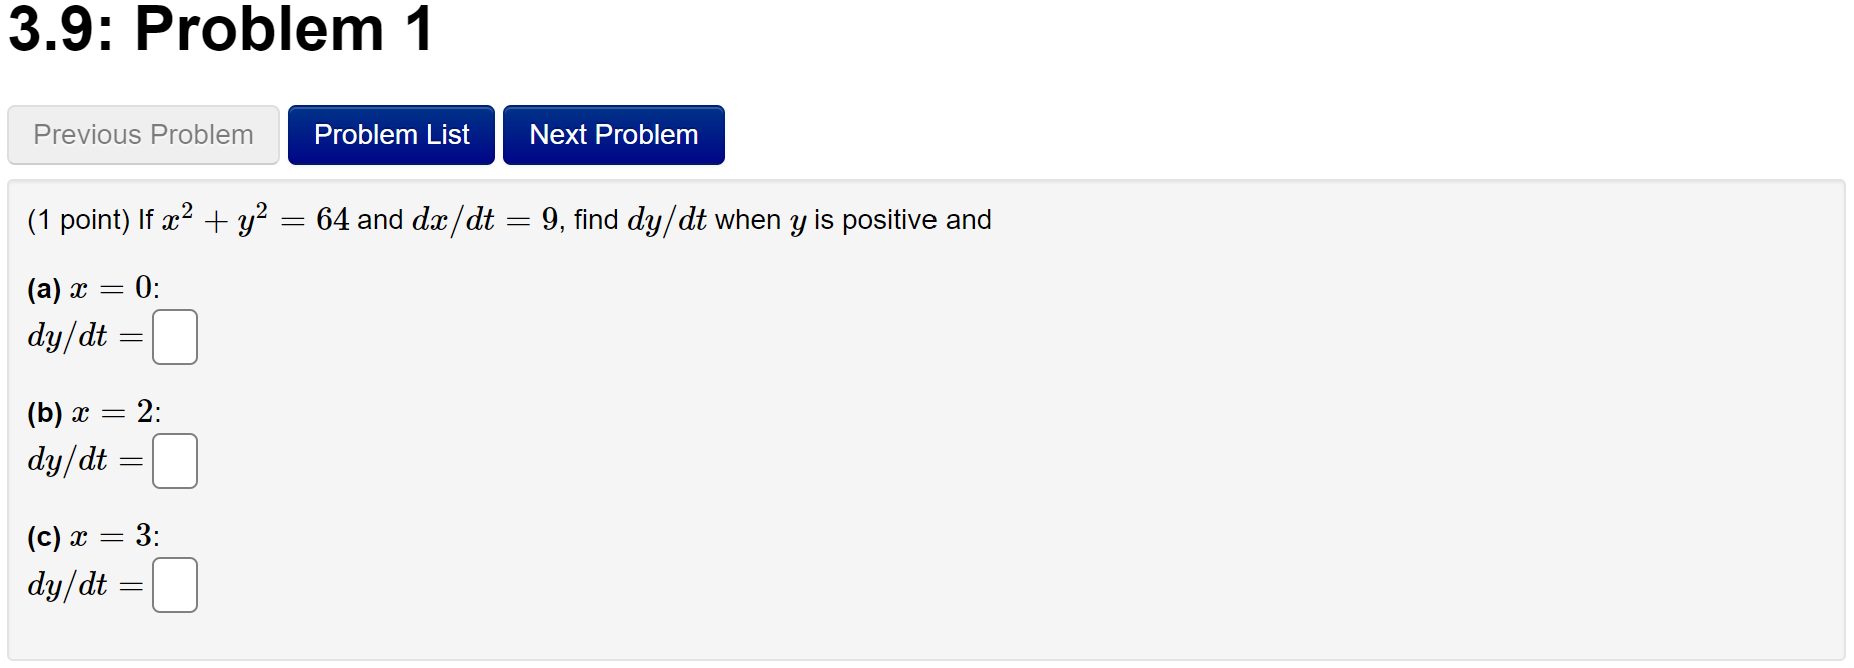This screenshot has width=1854, height=668.
Task: Select the answer box for part (b)
Action: [x=174, y=461]
